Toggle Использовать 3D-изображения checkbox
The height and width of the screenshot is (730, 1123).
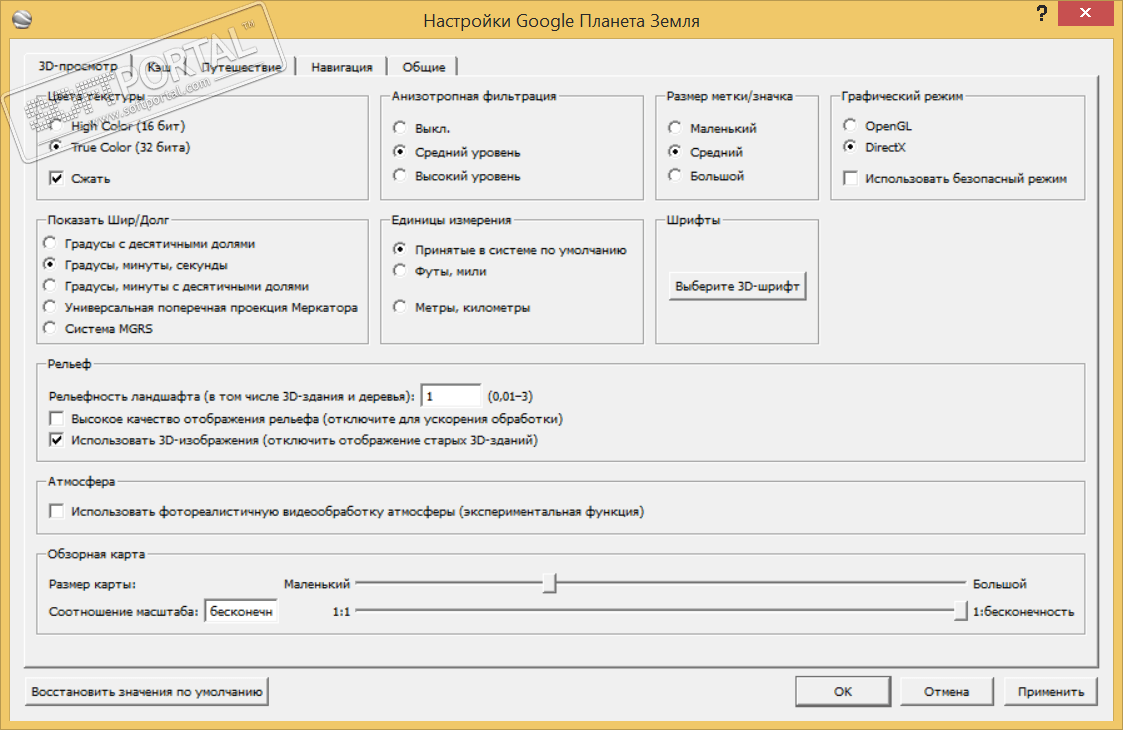click(x=294, y=440)
